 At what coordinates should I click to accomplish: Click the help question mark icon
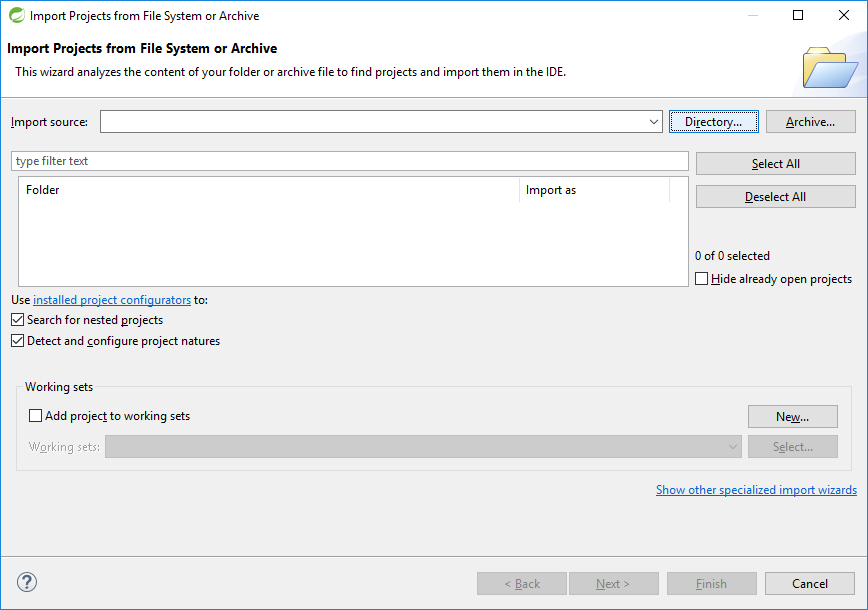click(x=27, y=583)
